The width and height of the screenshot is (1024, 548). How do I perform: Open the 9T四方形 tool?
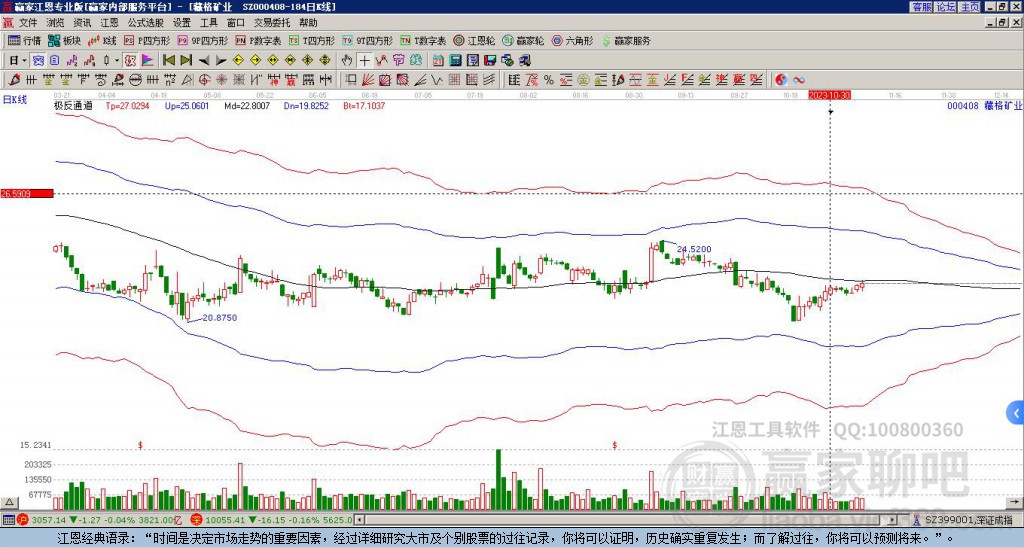(x=367, y=40)
